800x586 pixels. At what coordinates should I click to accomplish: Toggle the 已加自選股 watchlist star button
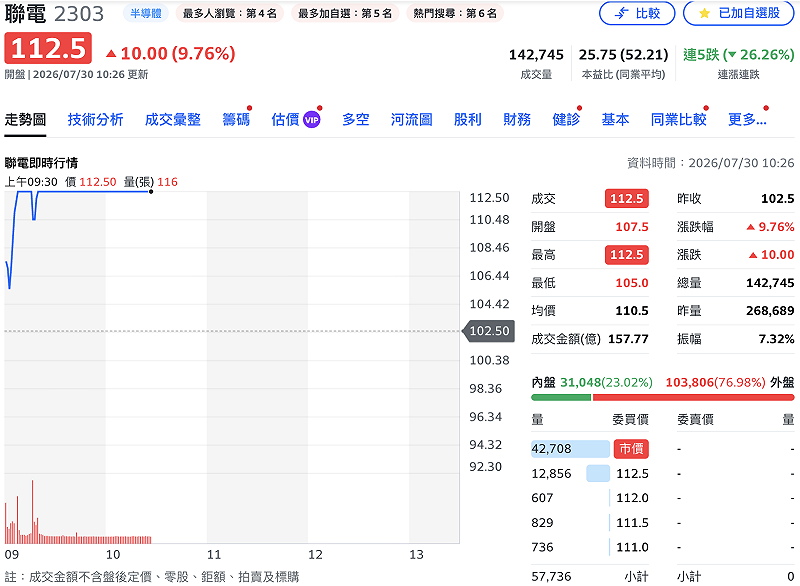tap(738, 13)
